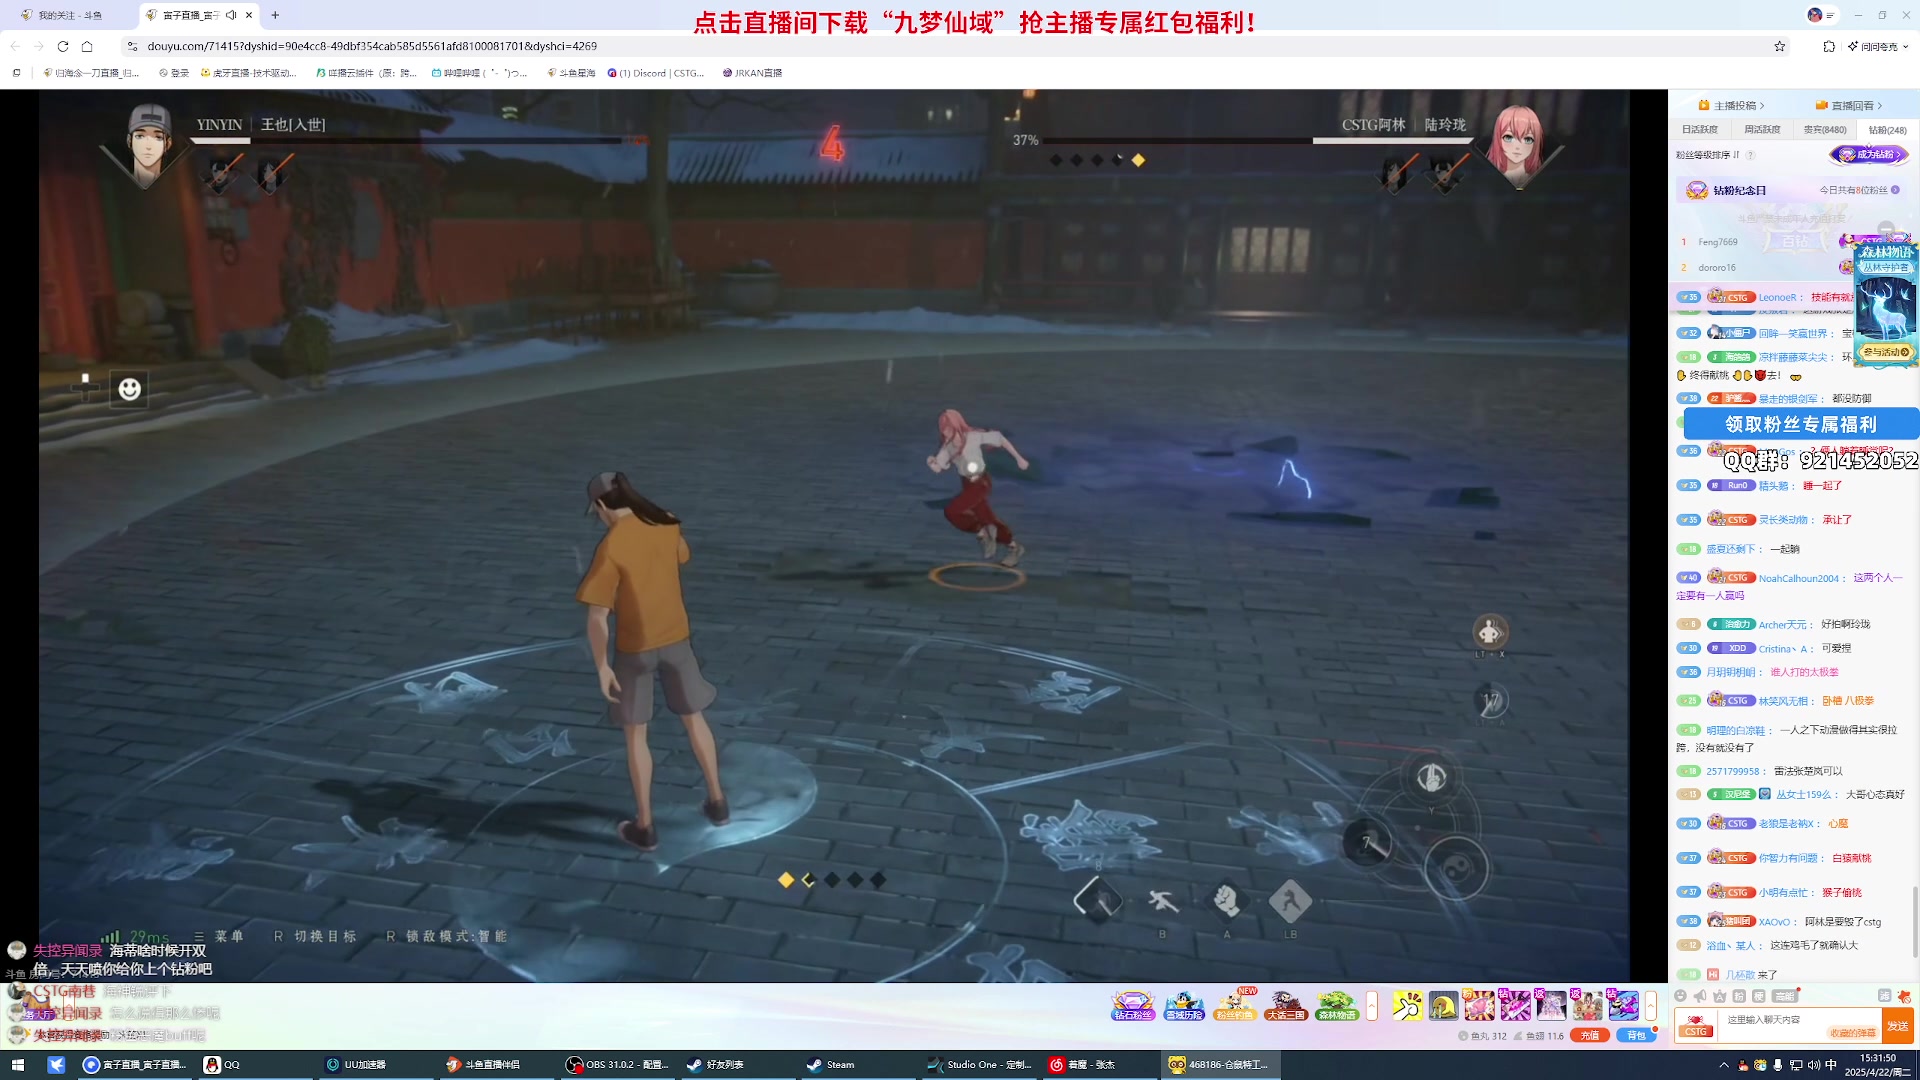Open the 钻石粉丝 activity icon
This screenshot has width=1920, height=1080.
[x=1132, y=1006]
